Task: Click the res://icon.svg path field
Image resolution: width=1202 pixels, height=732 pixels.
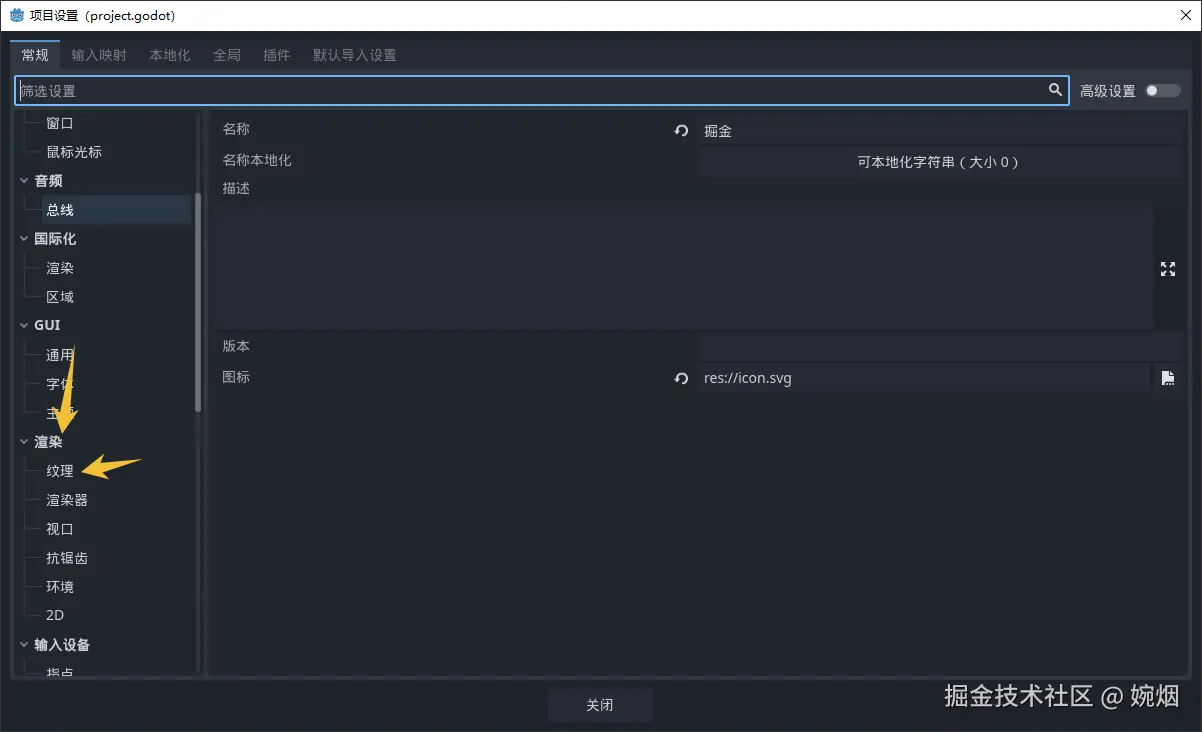Action: (x=925, y=378)
